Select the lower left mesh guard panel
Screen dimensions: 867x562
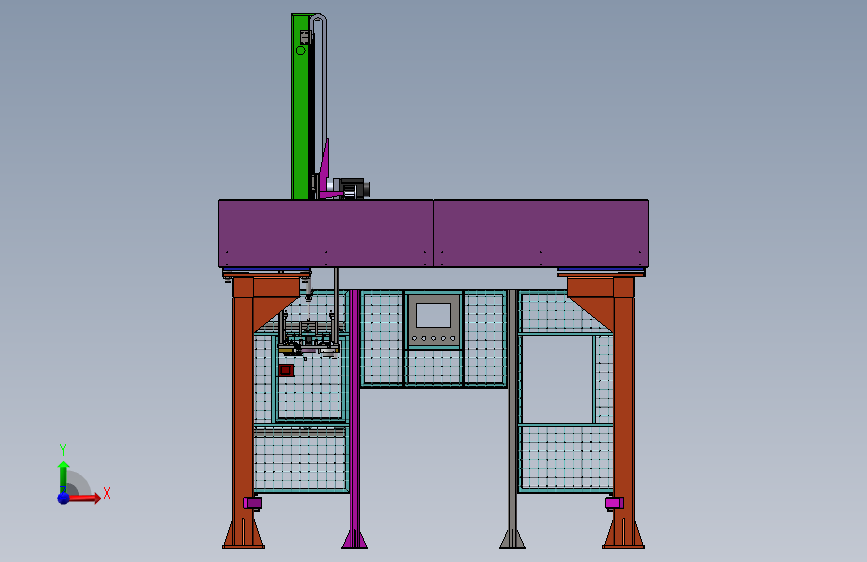[x=300, y=458]
